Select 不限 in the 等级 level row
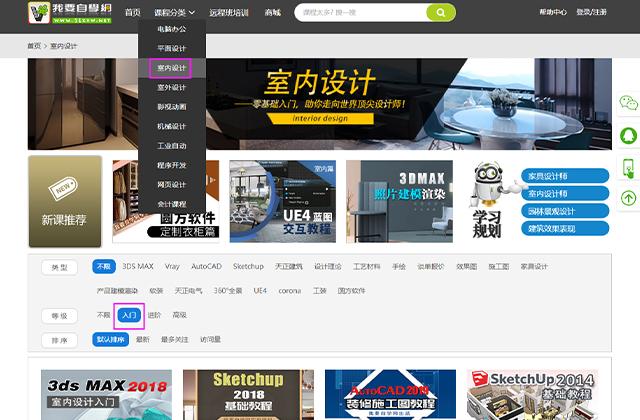This screenshot has width=640, height=420. point(104,315)
